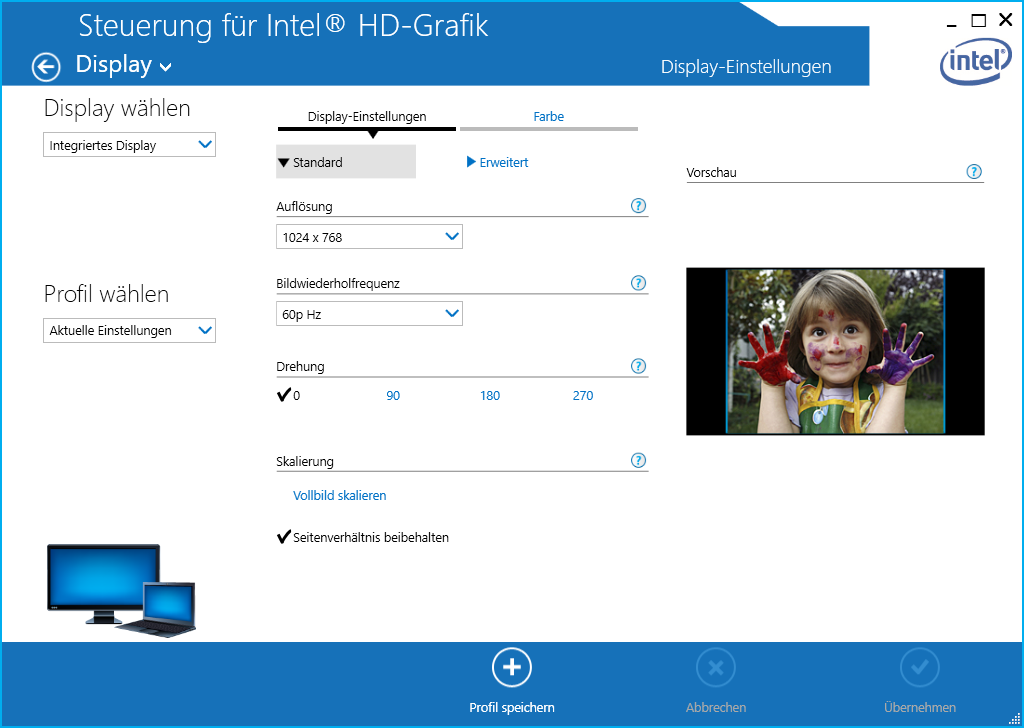Open help for Drehung
The width and height of the screenshot is (1024, 728).
coord(638,366)
